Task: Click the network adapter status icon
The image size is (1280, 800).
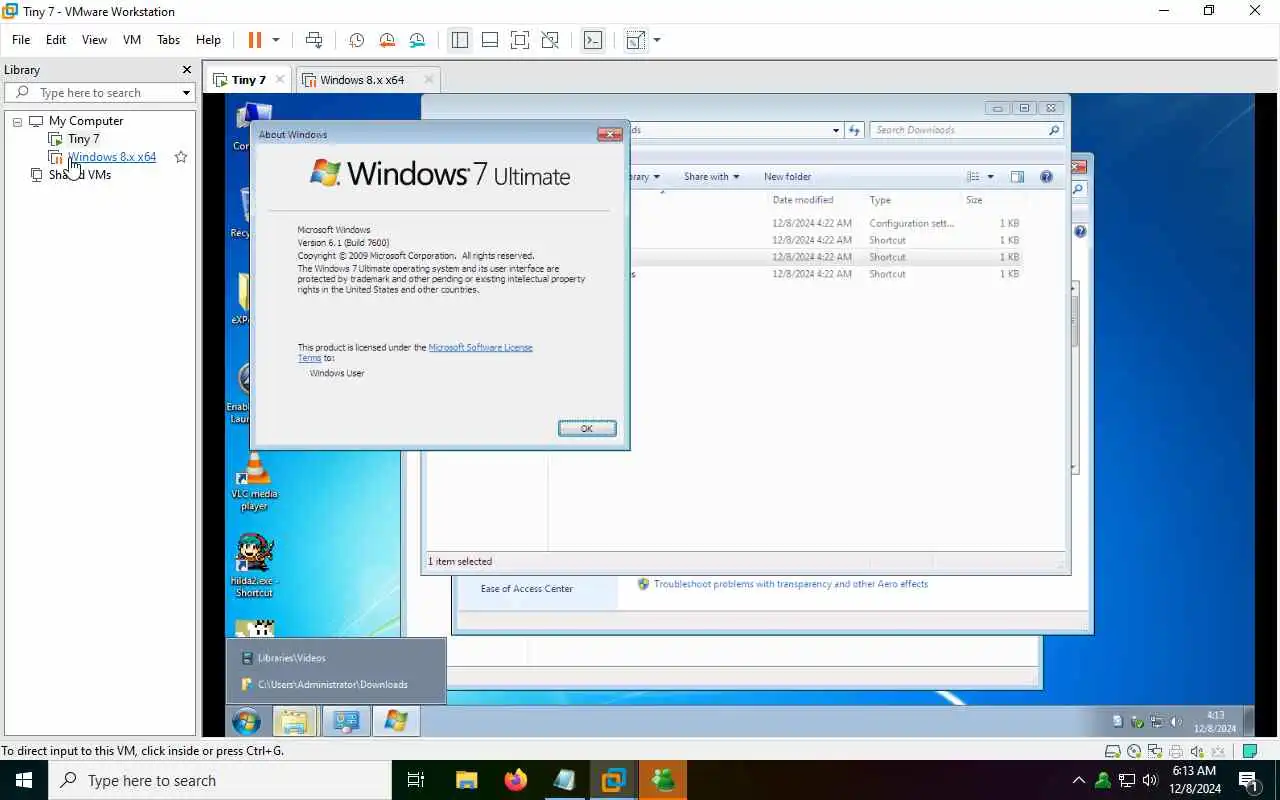Action: pyautogui.click(x=1155, y=752)
